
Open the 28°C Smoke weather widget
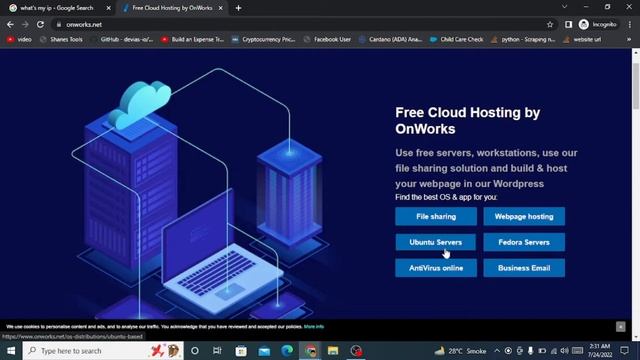(x=460, y=351)
